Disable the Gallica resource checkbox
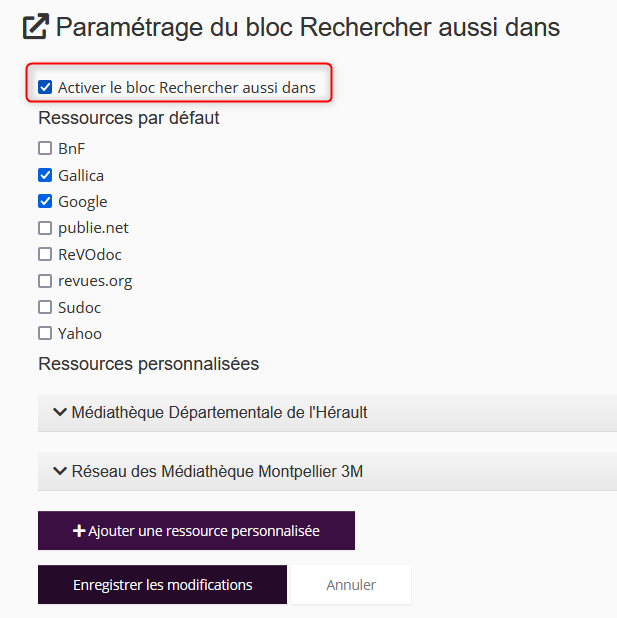Viewport: 617px width, 618px height. pos(45,175)
